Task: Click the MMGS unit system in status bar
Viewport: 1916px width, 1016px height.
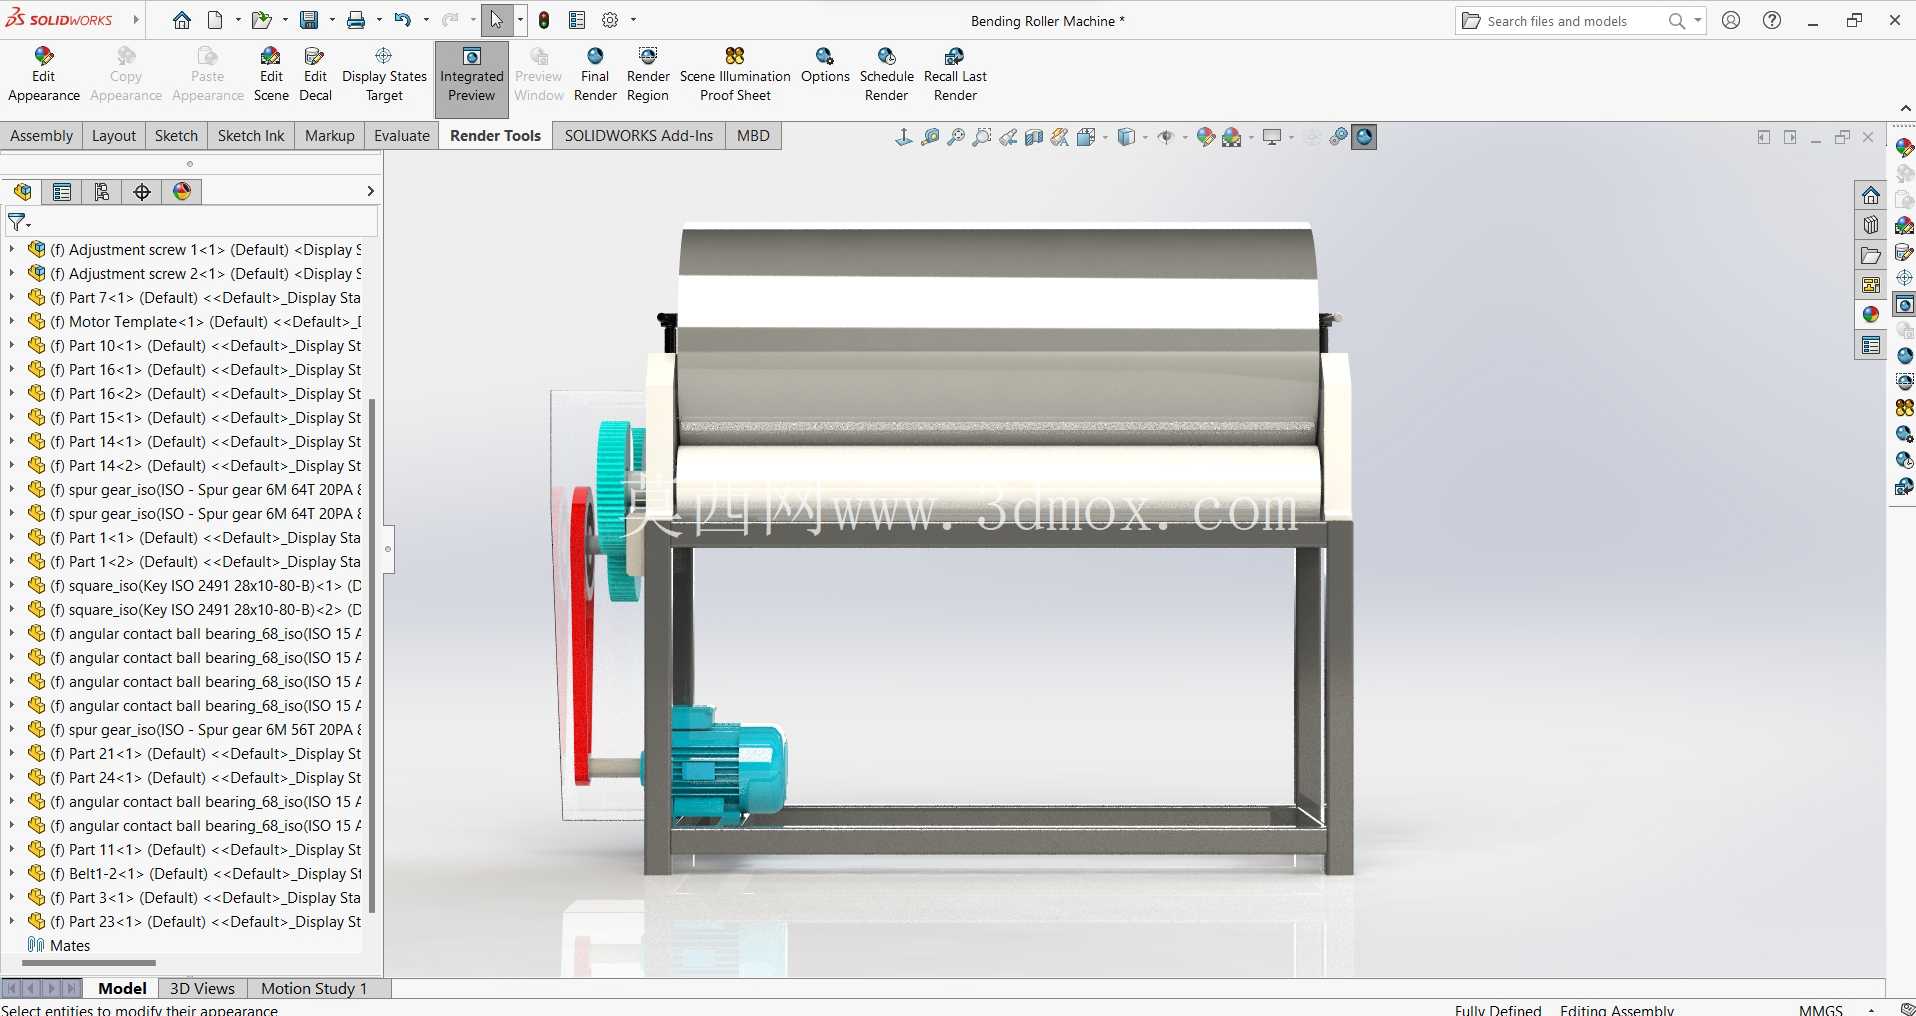Action: 1820,1009
